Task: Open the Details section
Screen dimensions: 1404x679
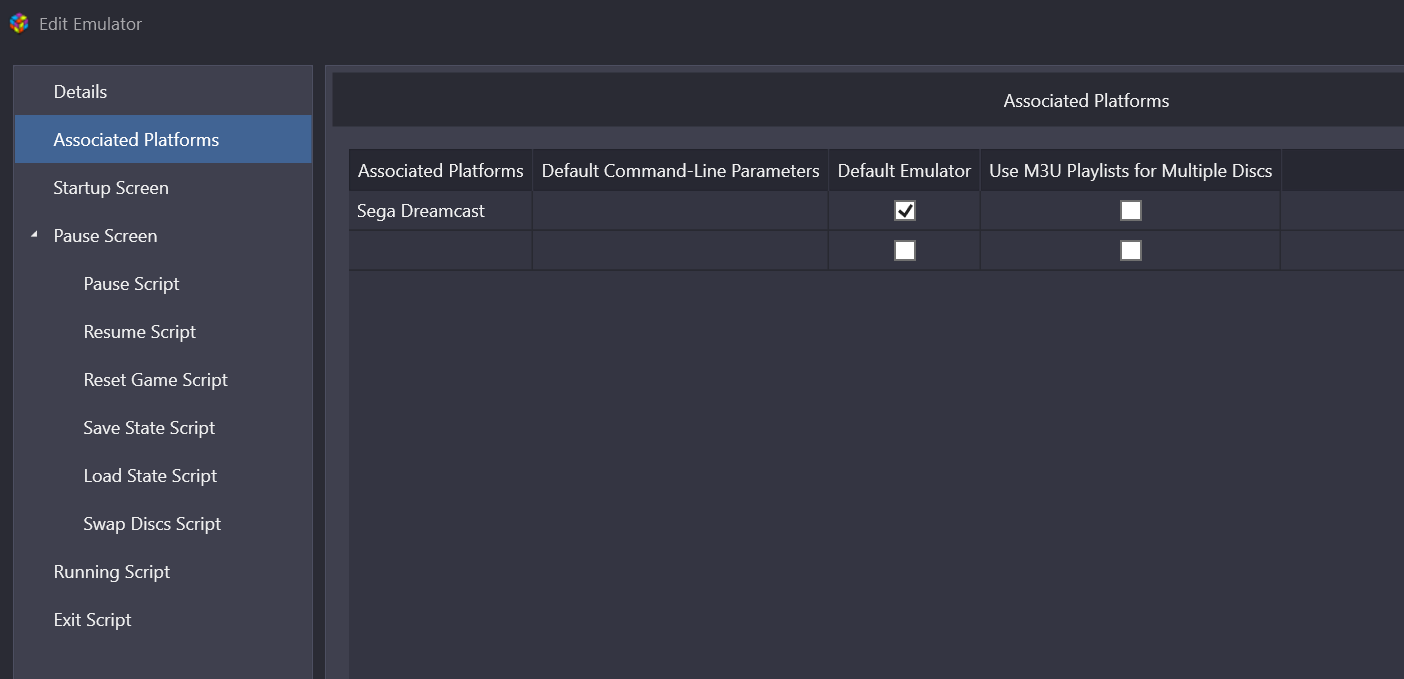Action: click(x=80, y=92)
